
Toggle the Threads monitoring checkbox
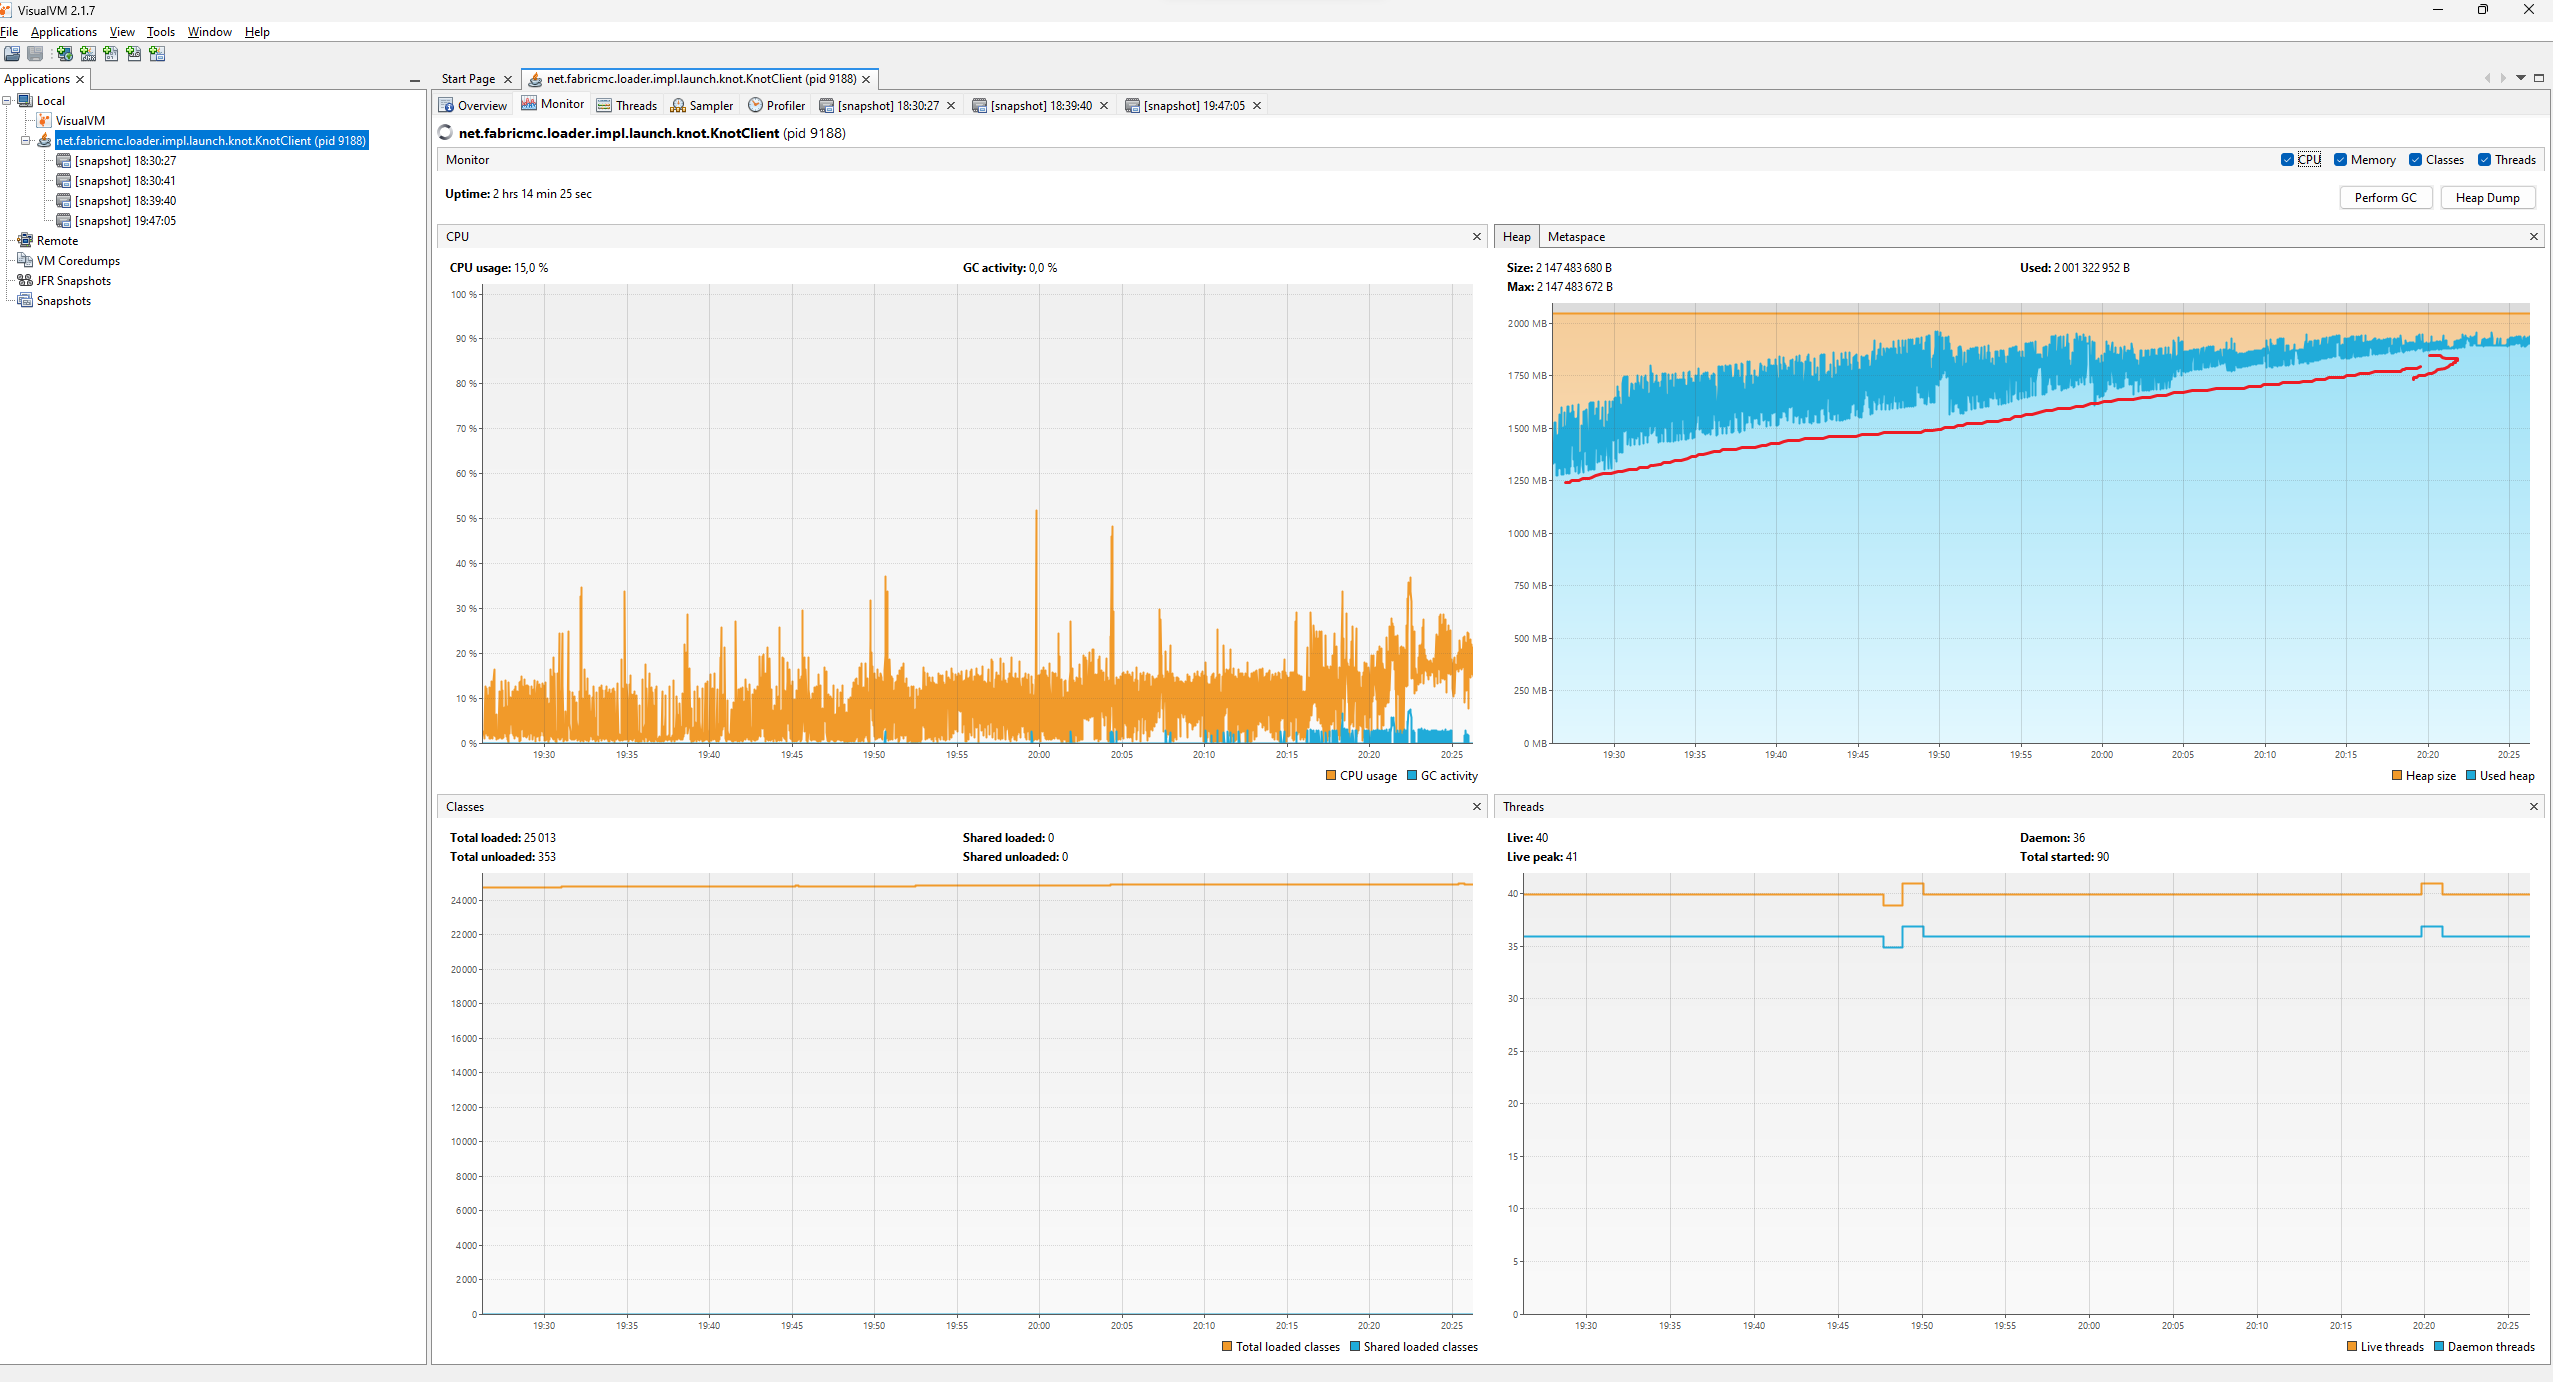(2487, 159)
